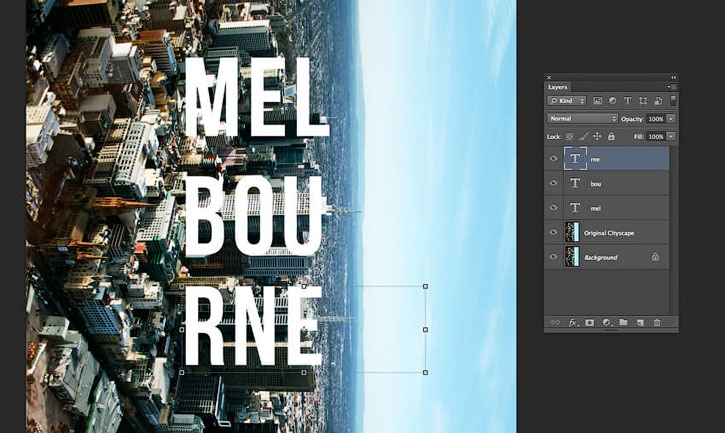Lock layer position with move icon

(x=597, y=136)
